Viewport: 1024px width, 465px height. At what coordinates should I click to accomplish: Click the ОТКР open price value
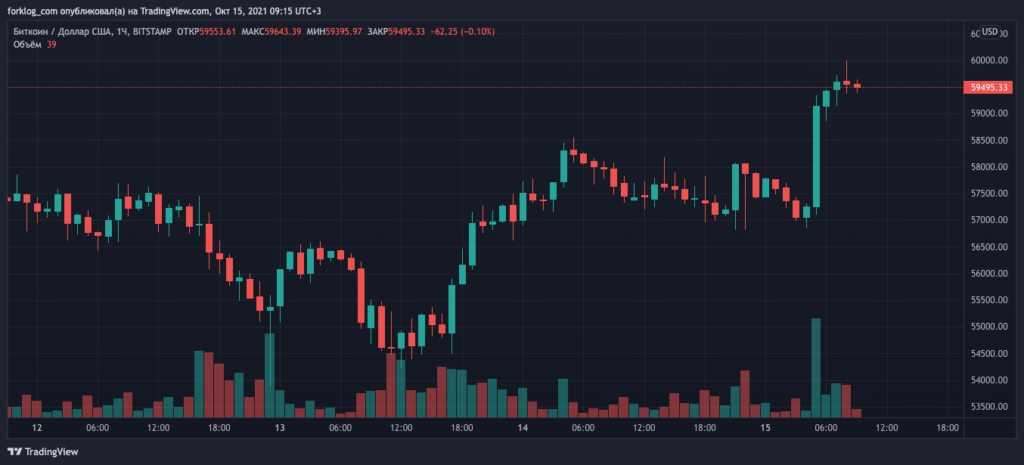pyautogui.click(x=217, y=32)
